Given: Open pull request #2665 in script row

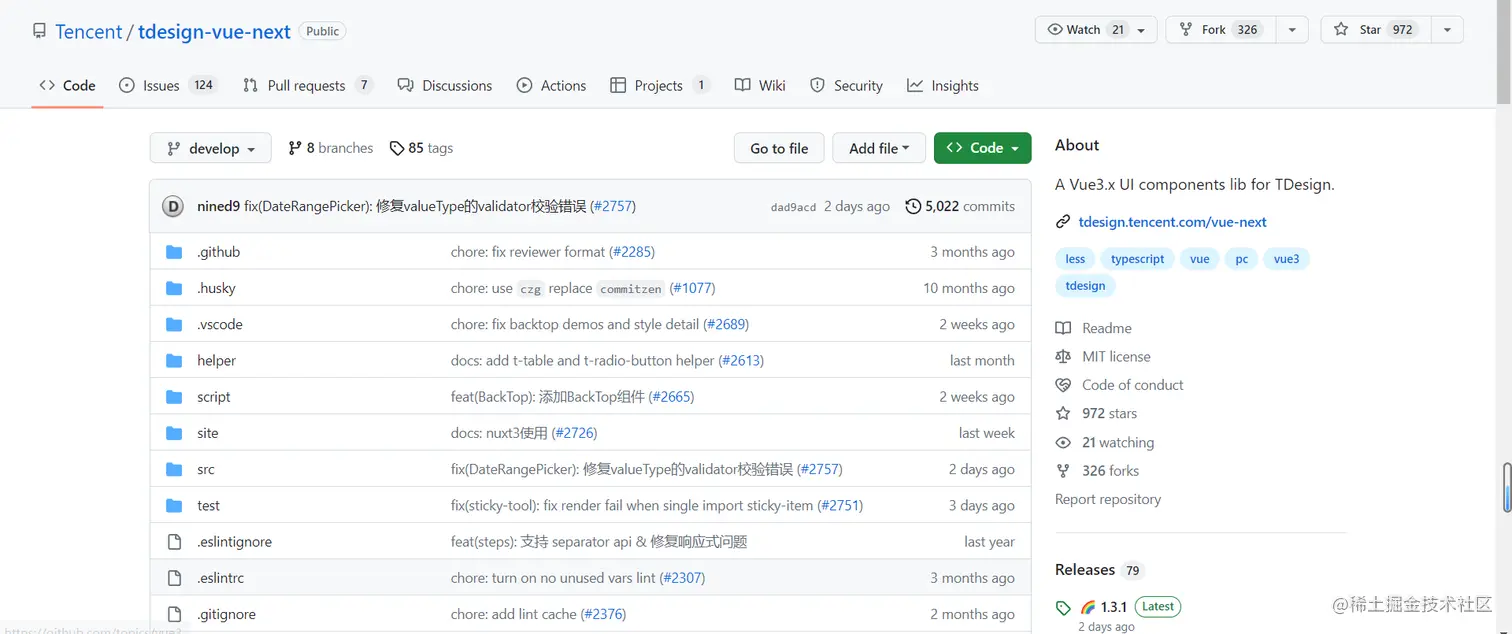Looking at the screenshot, I should [671, 397].
